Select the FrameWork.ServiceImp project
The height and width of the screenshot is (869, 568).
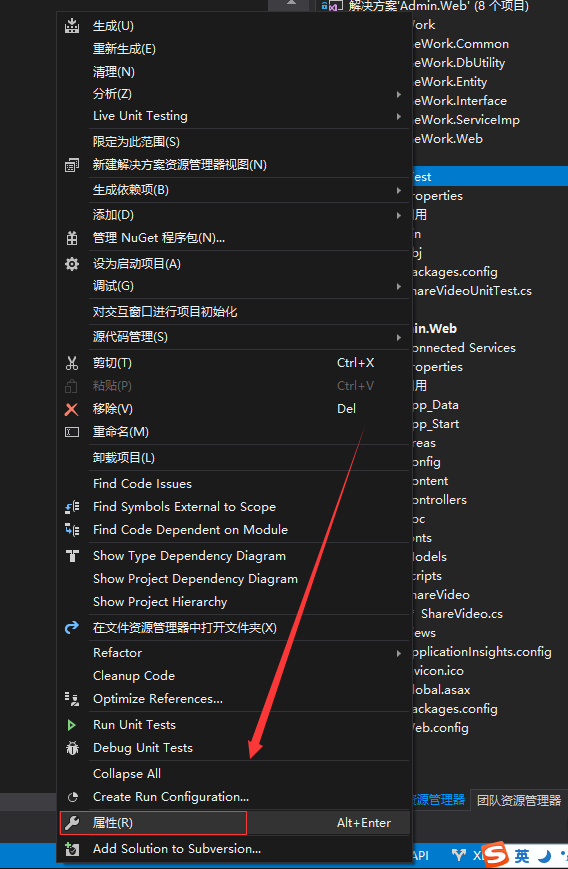(466, 120)
